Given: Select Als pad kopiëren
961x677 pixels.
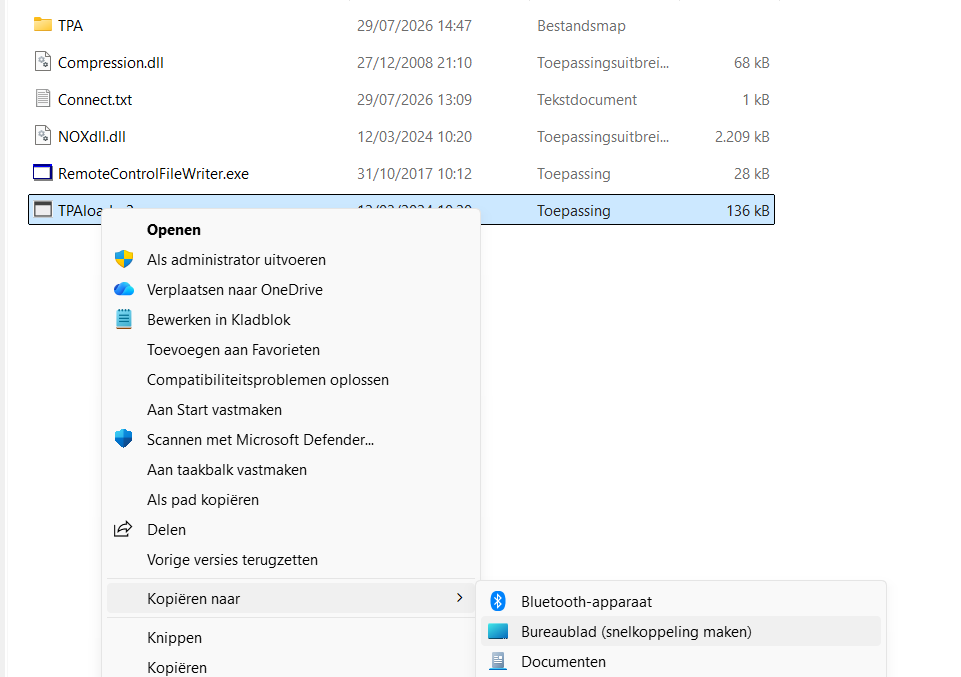Looking at the screenshot, I should 291,500.
